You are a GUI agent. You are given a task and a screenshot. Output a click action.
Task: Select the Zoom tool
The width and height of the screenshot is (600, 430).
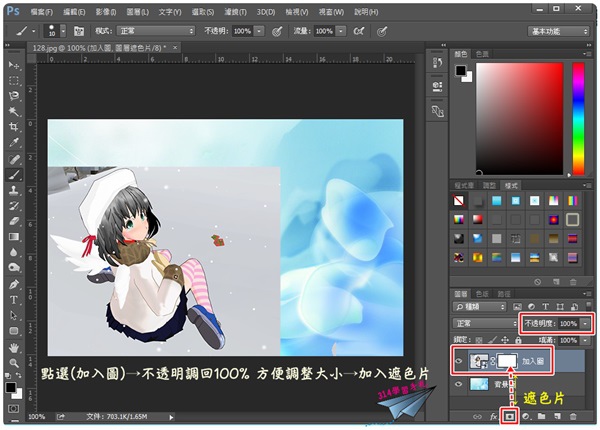tap(14, 363)
